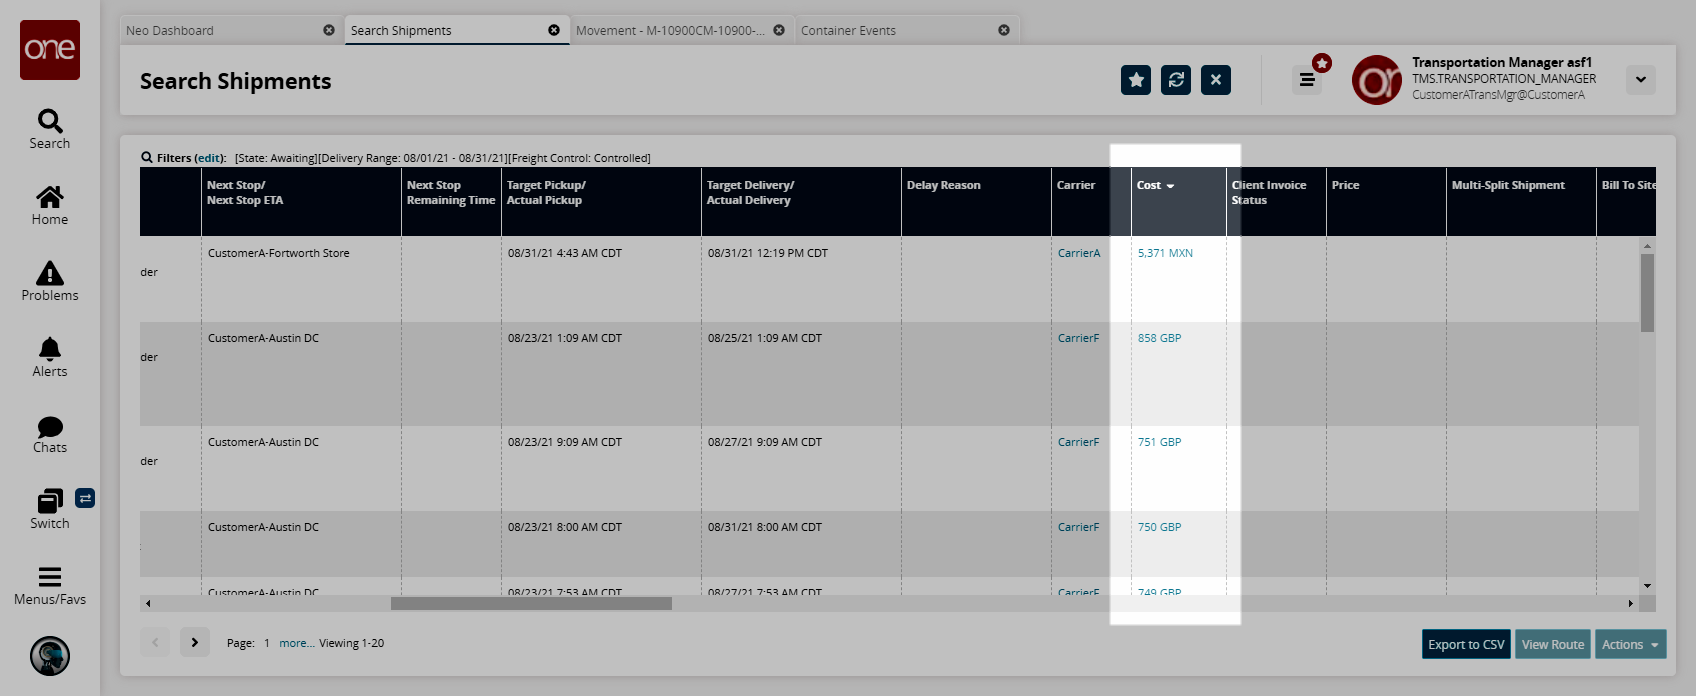Click the assistant avatar icon at sidebar bottom
Viewport: 1696px width, 696px height.
(x=50, y=656)
